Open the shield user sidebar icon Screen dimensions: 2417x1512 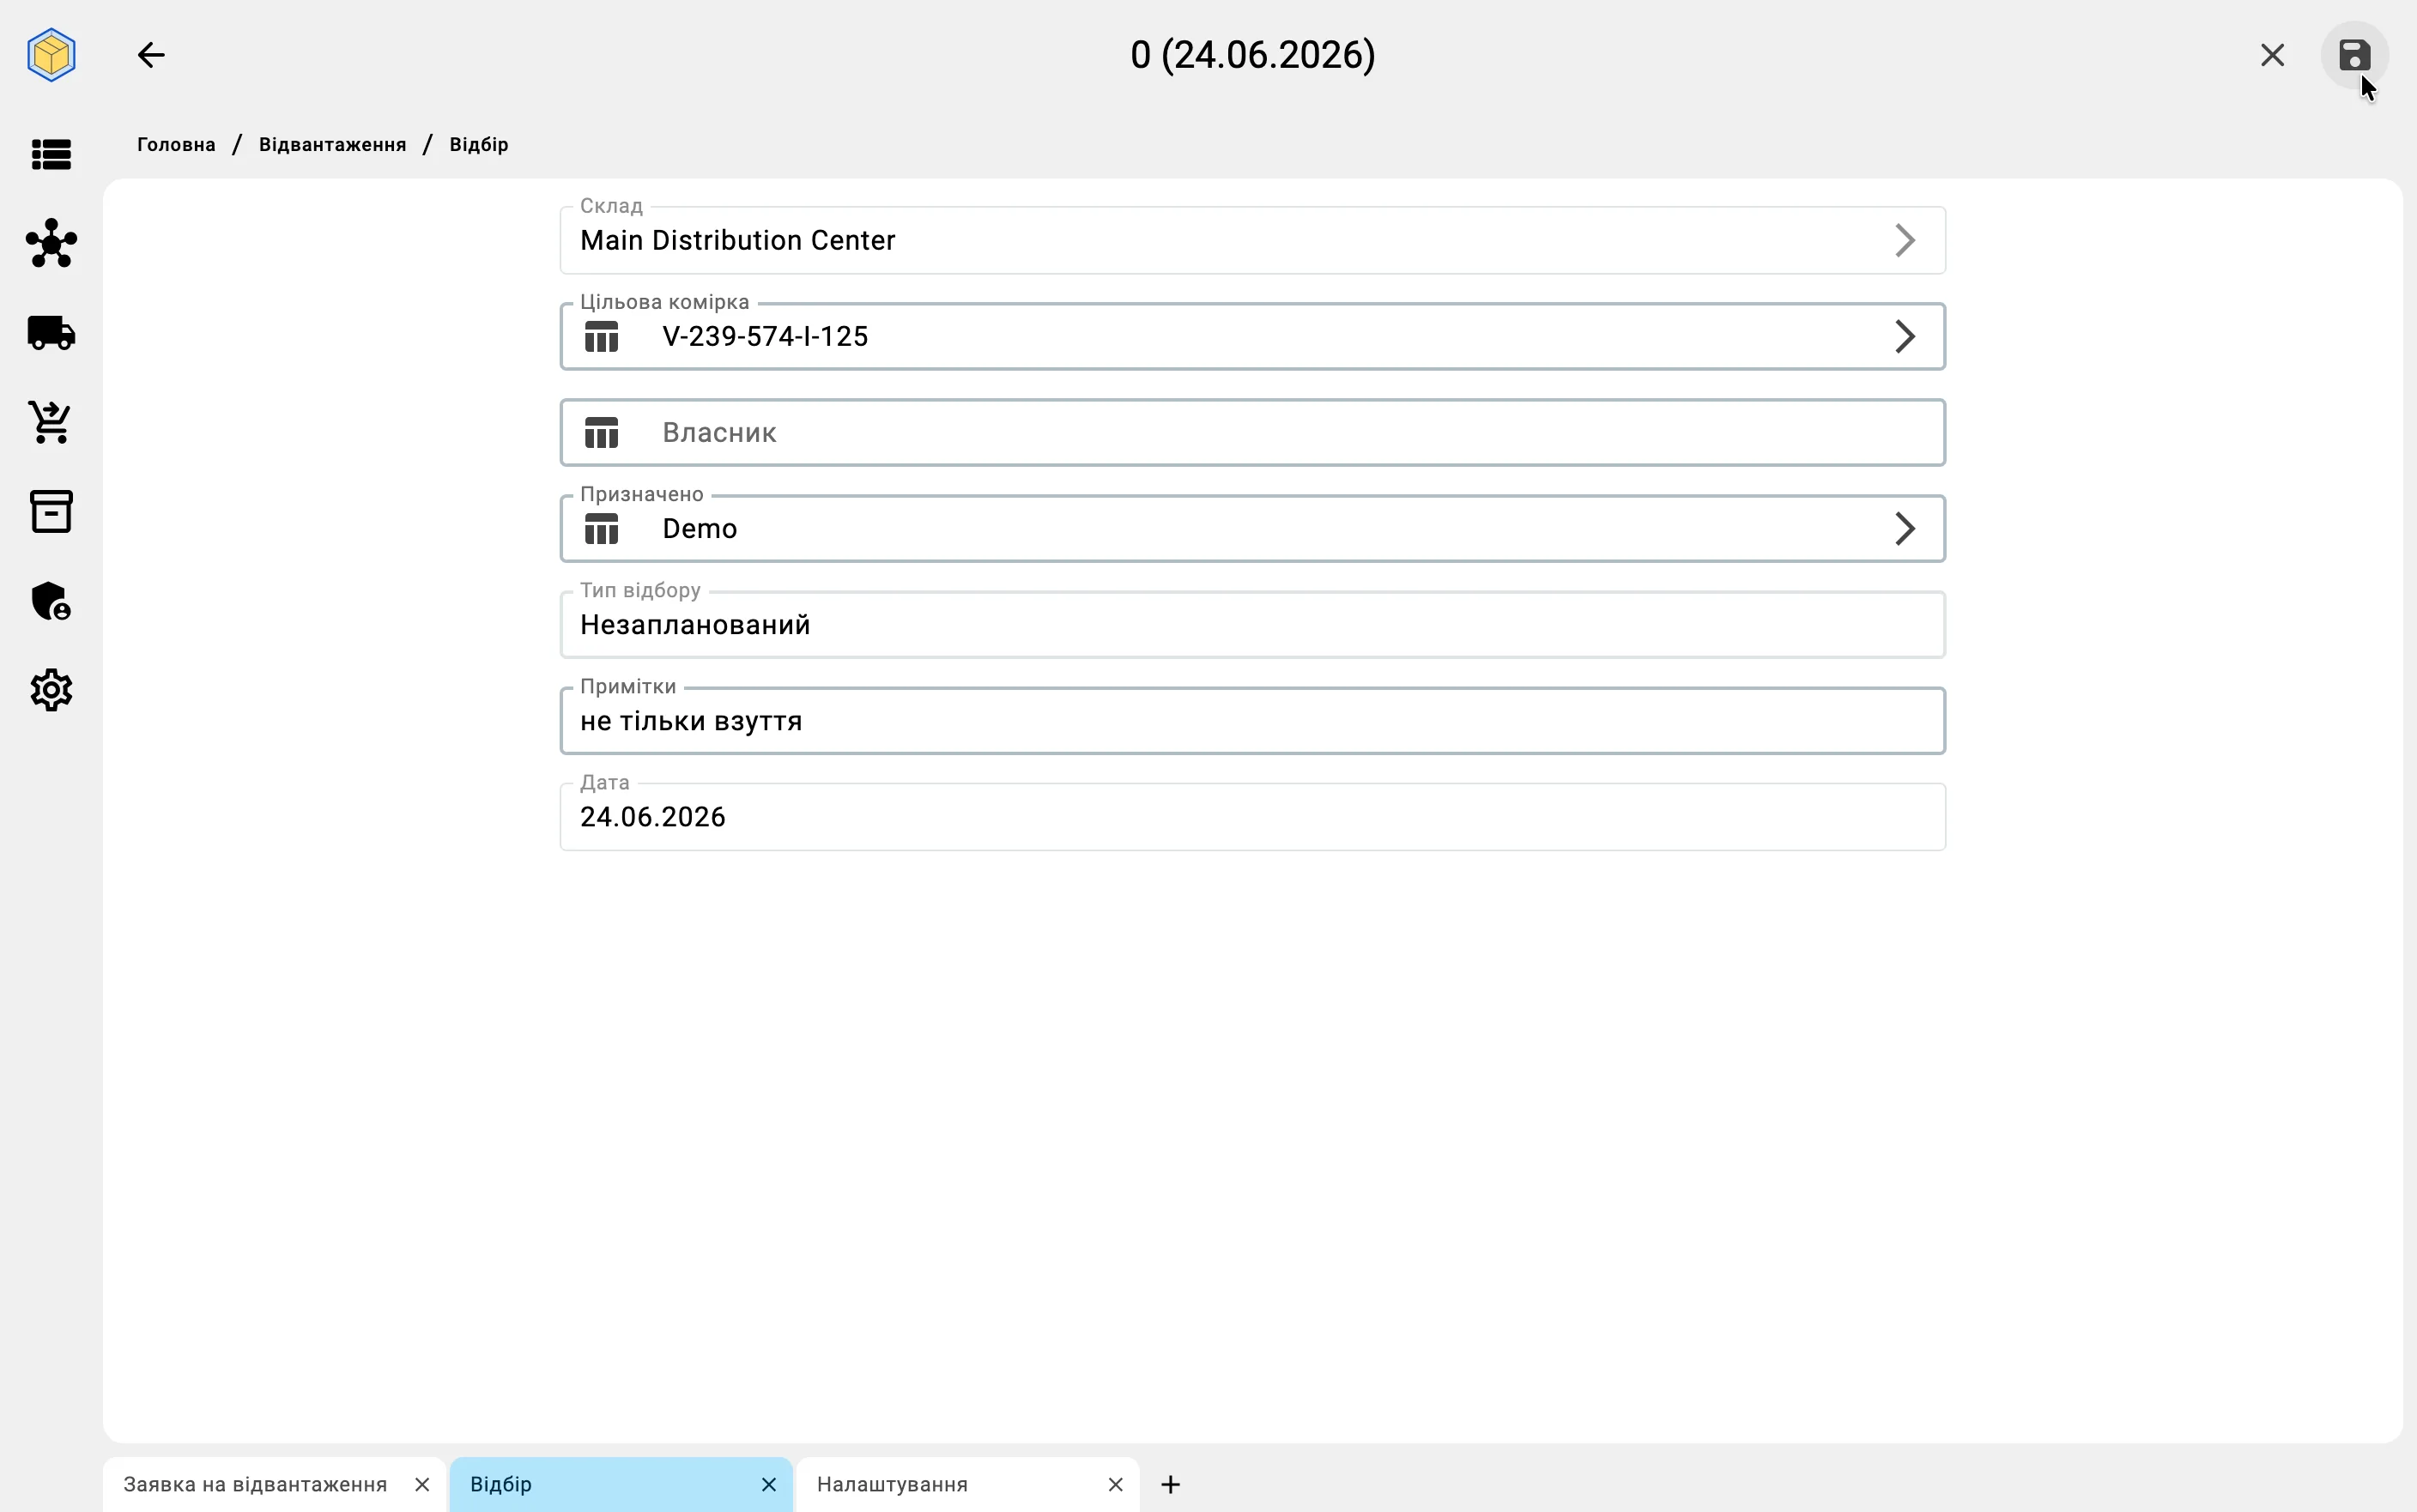(x=51, y=601)
